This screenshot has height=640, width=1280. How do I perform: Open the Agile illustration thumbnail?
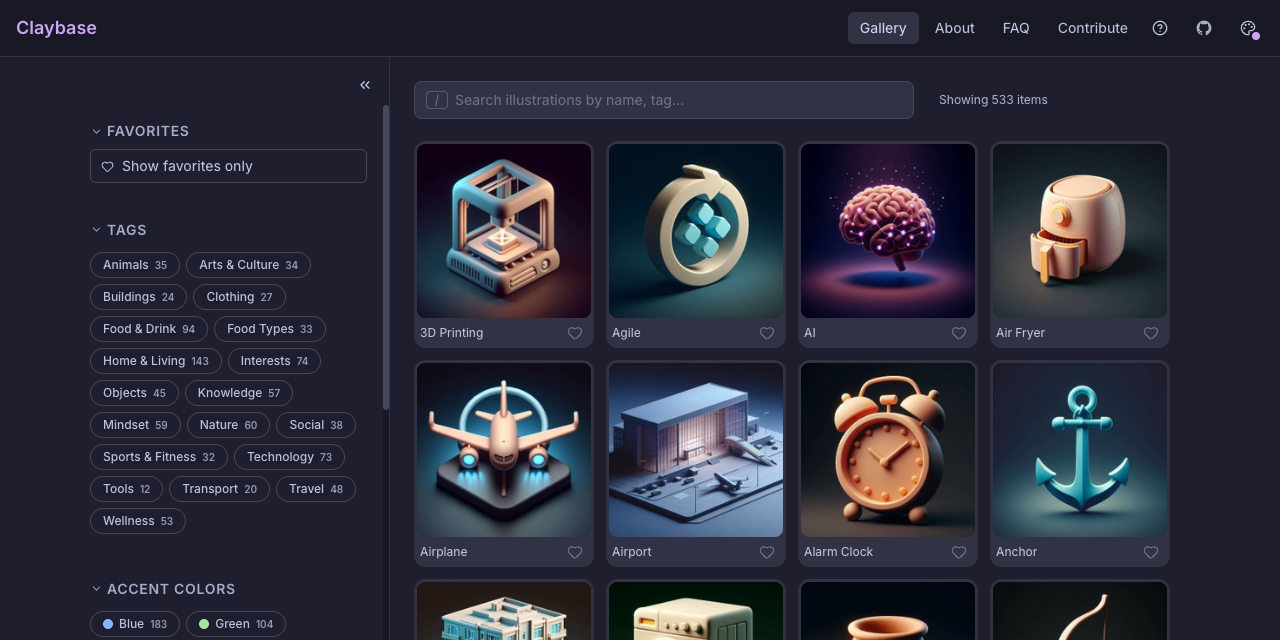696,231
